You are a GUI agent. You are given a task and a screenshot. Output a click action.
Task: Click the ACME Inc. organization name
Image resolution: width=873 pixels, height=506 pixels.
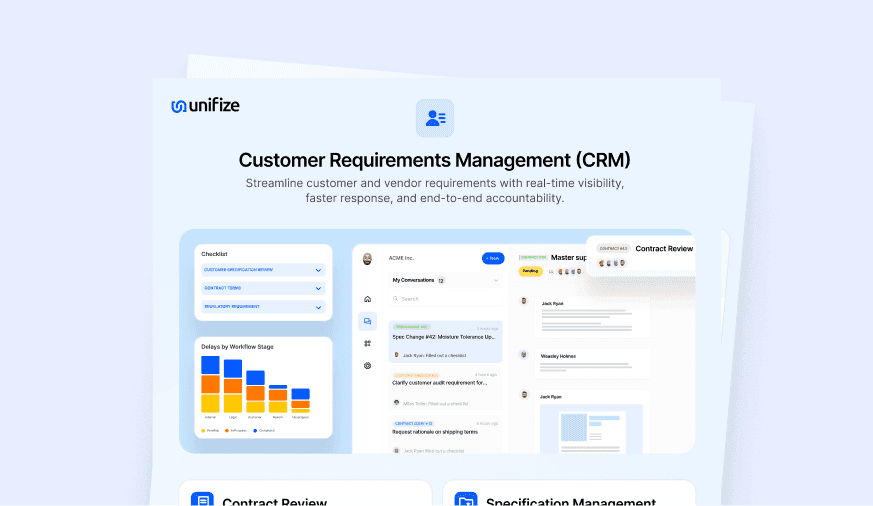coord(401,258)
